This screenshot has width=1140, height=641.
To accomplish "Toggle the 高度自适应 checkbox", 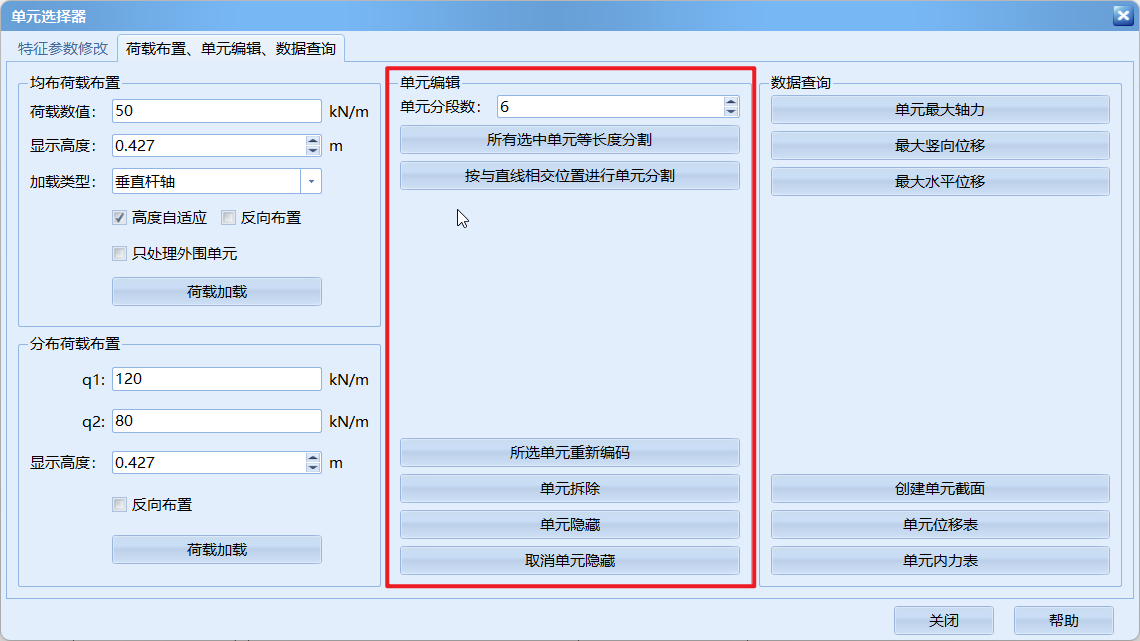I will 120,217.
